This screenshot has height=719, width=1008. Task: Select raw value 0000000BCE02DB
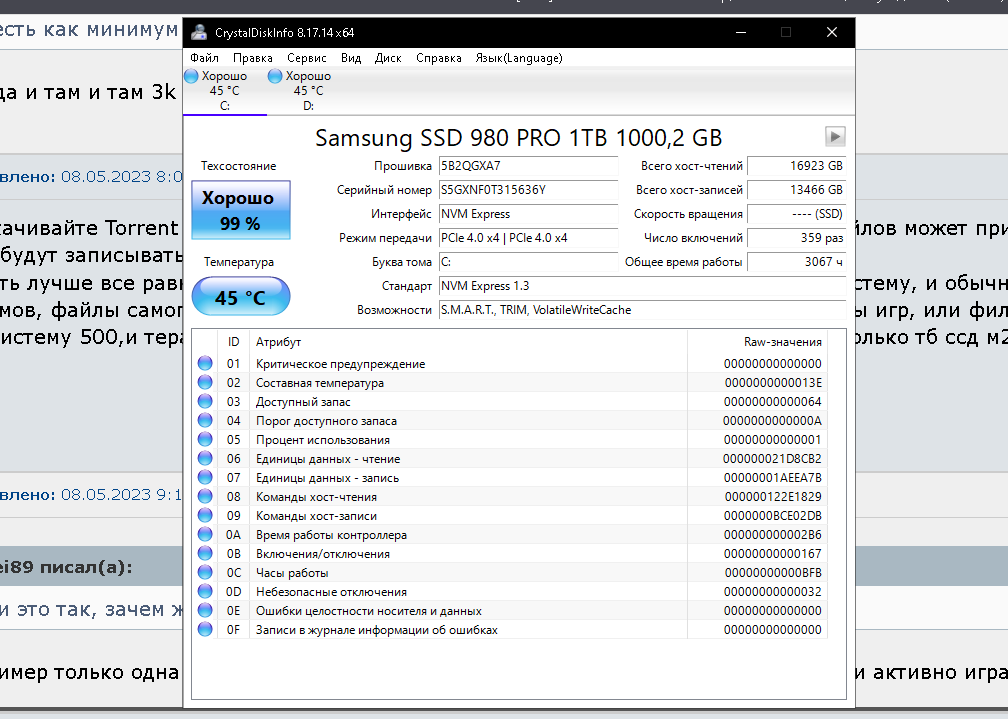(x=772, y=516)
